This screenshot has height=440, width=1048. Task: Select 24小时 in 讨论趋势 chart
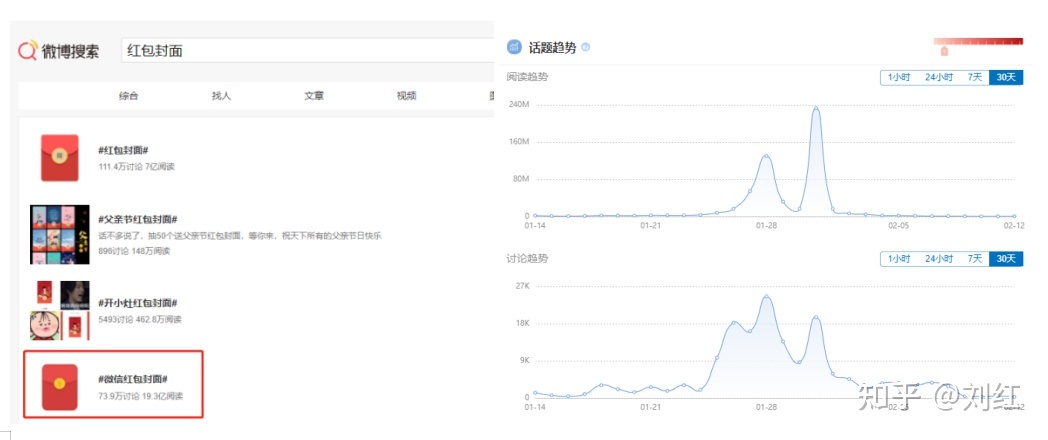[x=939, y=259]
